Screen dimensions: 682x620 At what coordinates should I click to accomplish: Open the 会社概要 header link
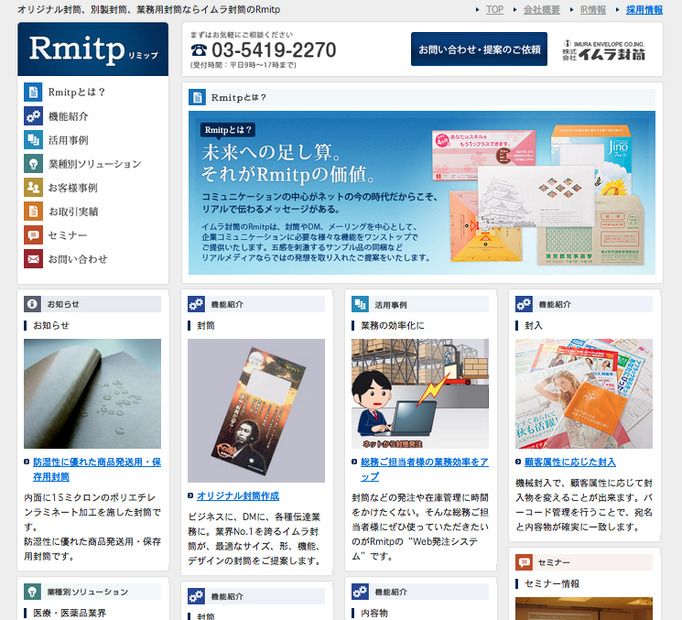(542, 10)
